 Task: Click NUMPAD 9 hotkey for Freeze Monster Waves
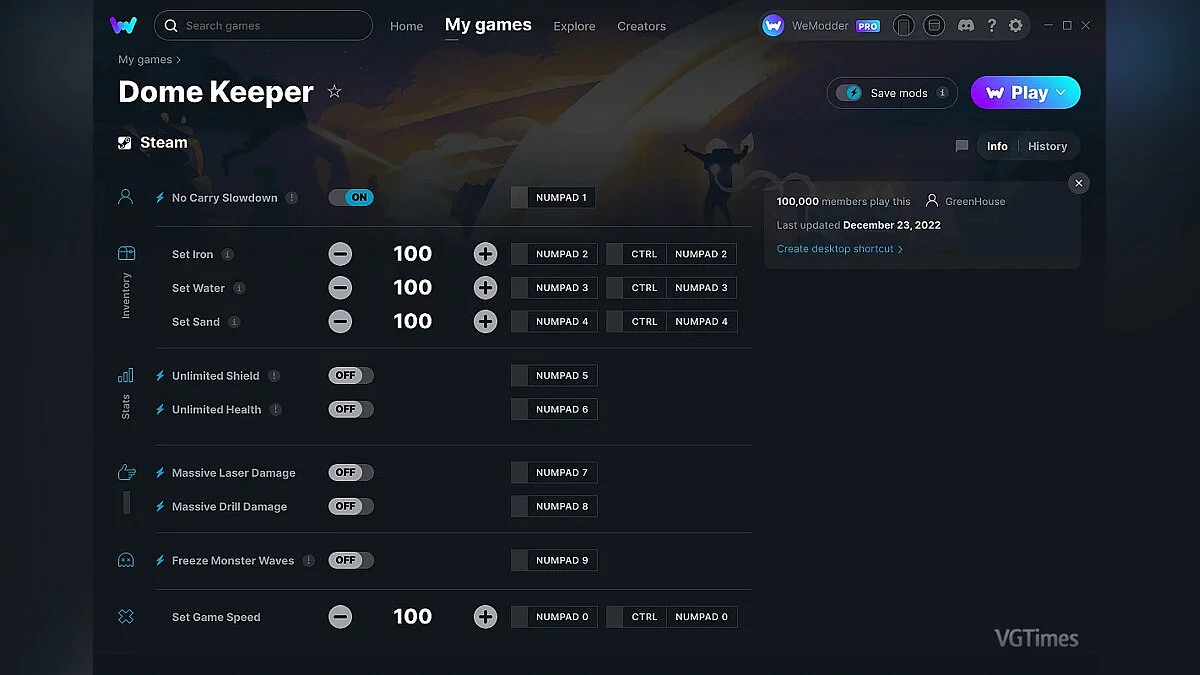[x=553, y=561]
